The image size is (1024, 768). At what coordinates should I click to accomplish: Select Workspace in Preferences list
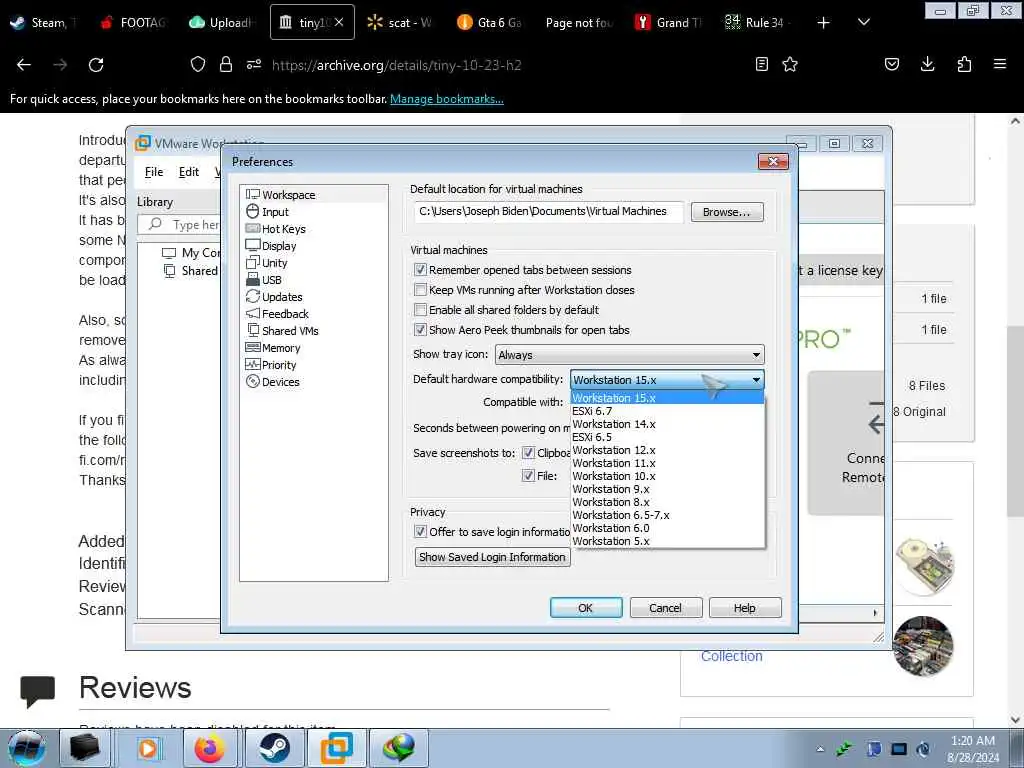[281, 195]
